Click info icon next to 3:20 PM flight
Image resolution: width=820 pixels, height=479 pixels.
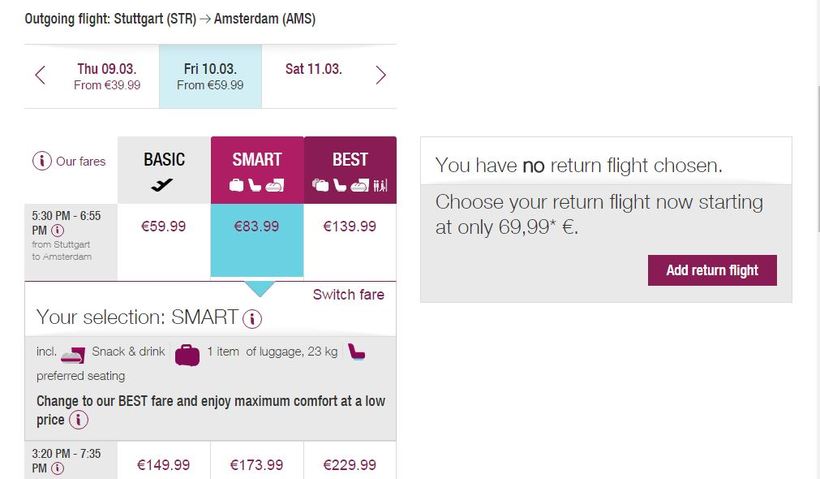57,467
